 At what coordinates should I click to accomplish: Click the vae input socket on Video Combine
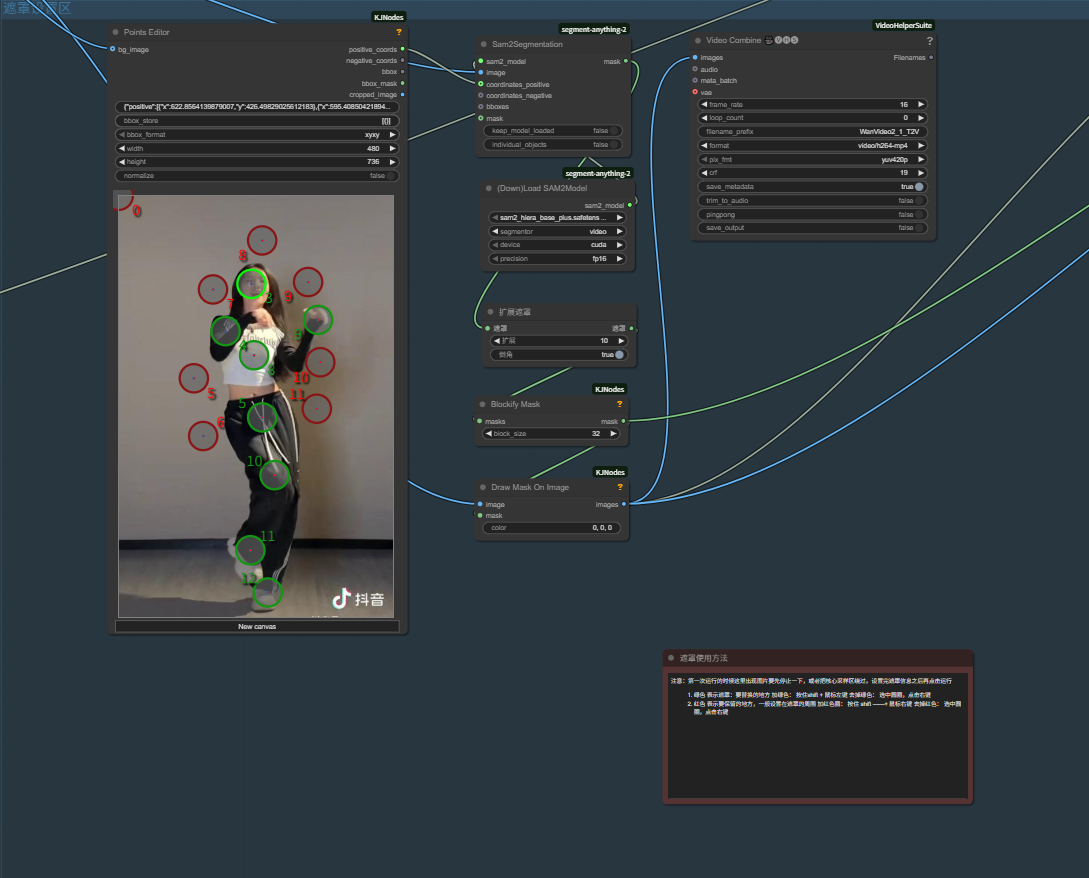(x=695, y=92)
